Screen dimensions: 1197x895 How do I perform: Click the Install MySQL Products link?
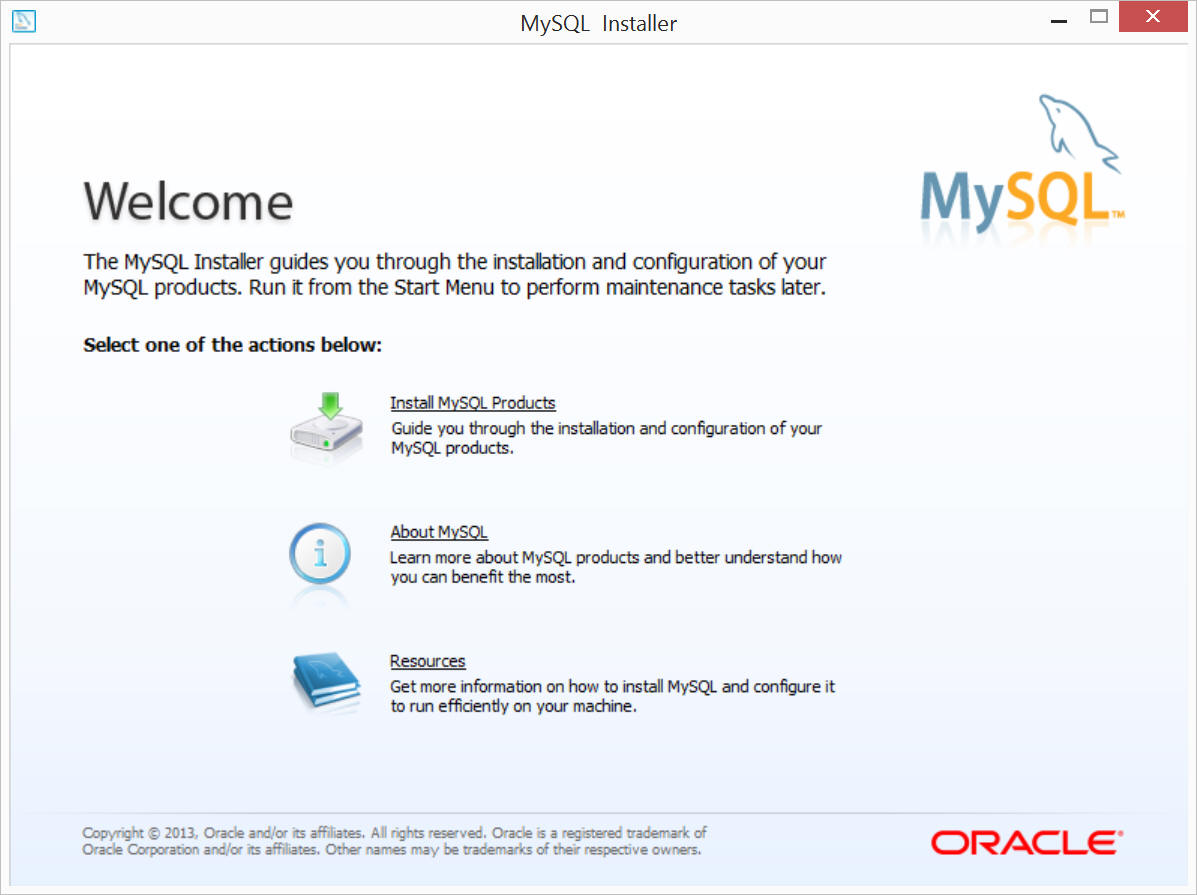[473, 403]
